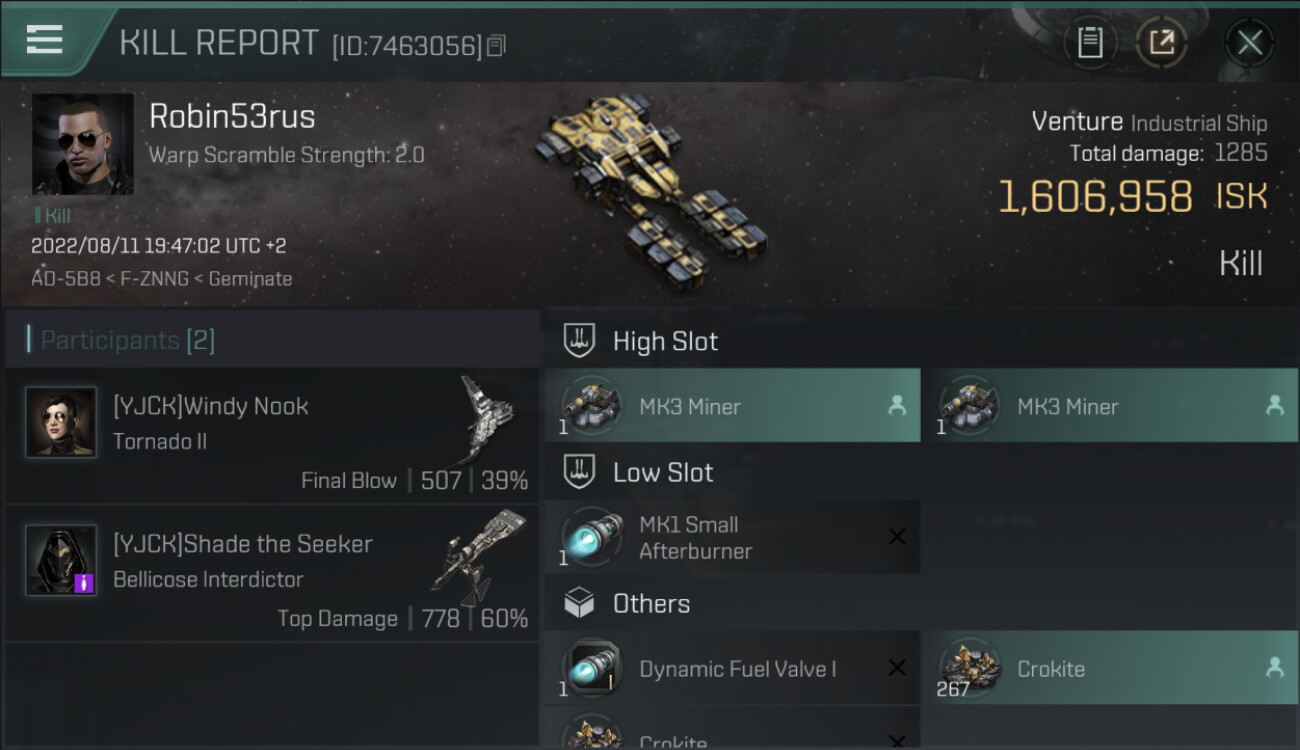Open the hamburger menu icon
This screenshot has width=1300, height=750.
[45, 40]
